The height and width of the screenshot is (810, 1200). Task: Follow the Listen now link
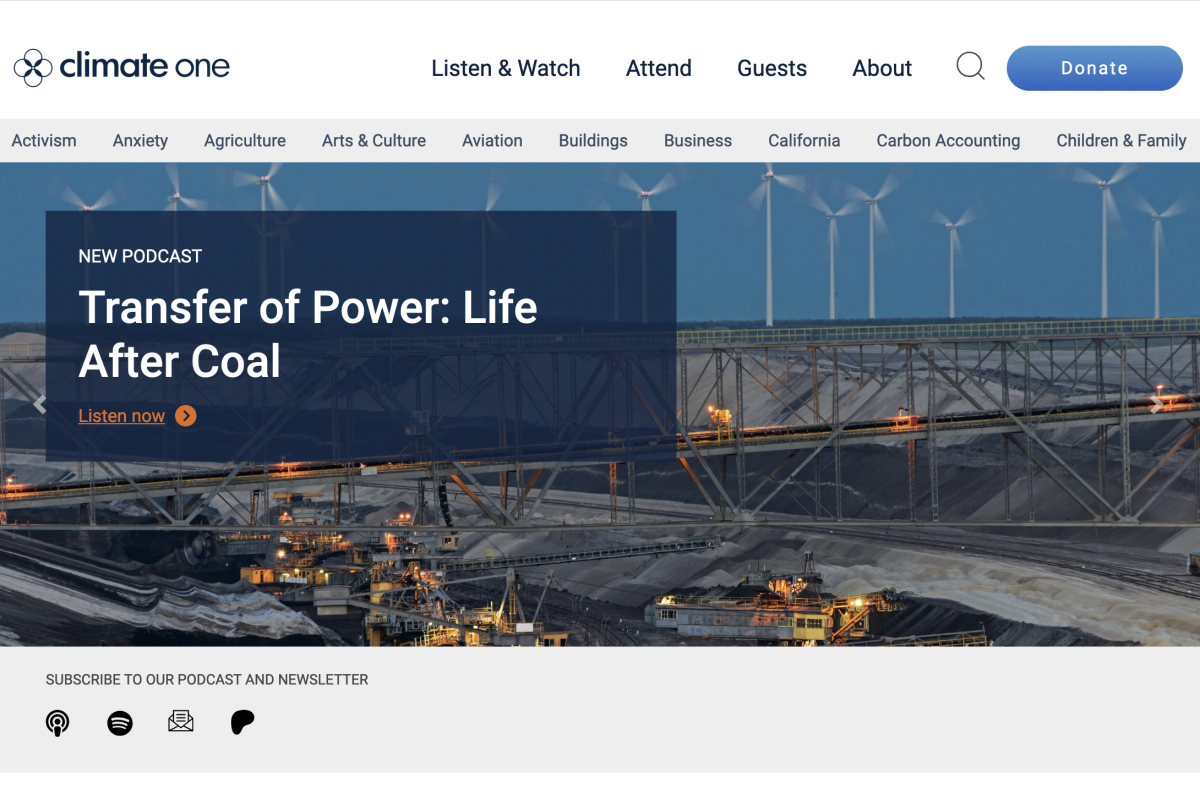coord(122,416)
